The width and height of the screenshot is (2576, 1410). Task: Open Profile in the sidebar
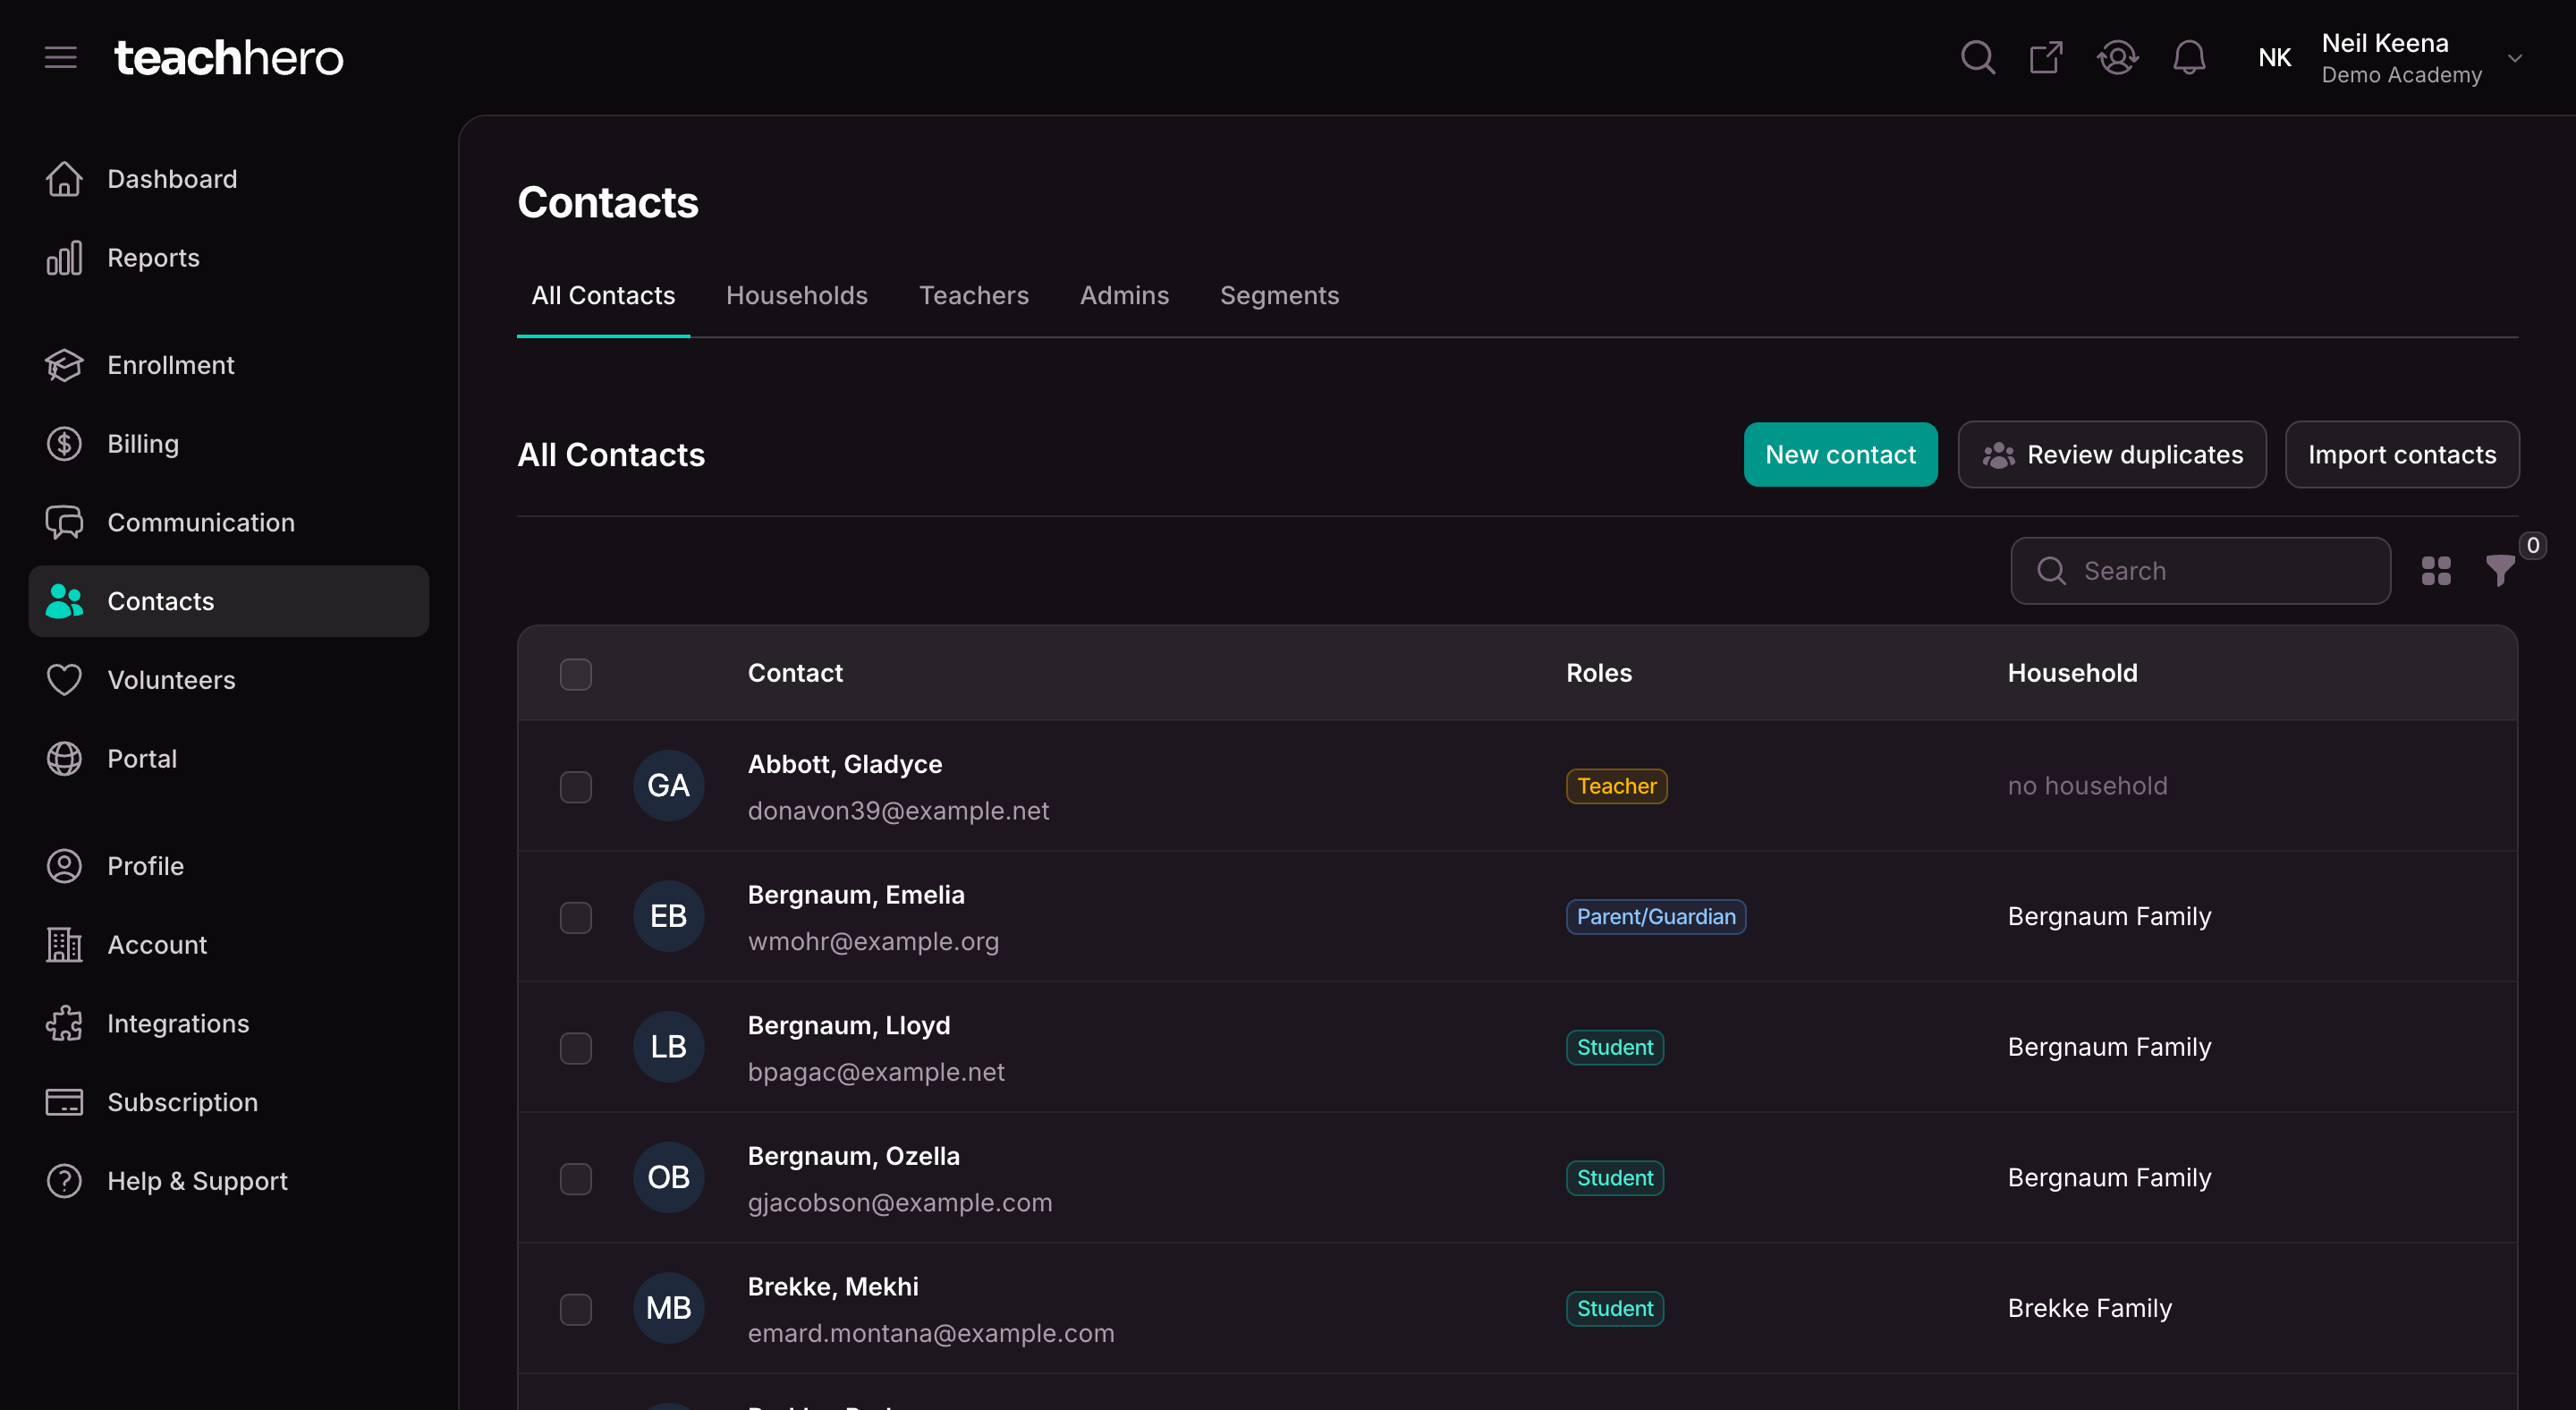point(229,866)
